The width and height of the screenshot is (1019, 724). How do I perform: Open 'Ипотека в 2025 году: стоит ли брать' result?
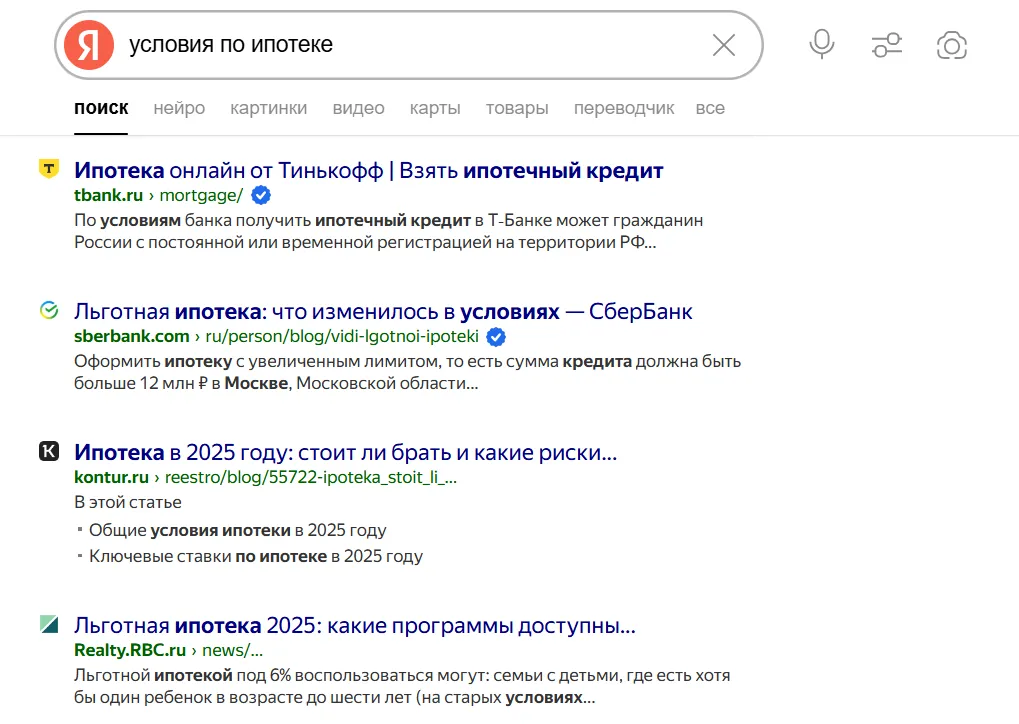point(345,452)
